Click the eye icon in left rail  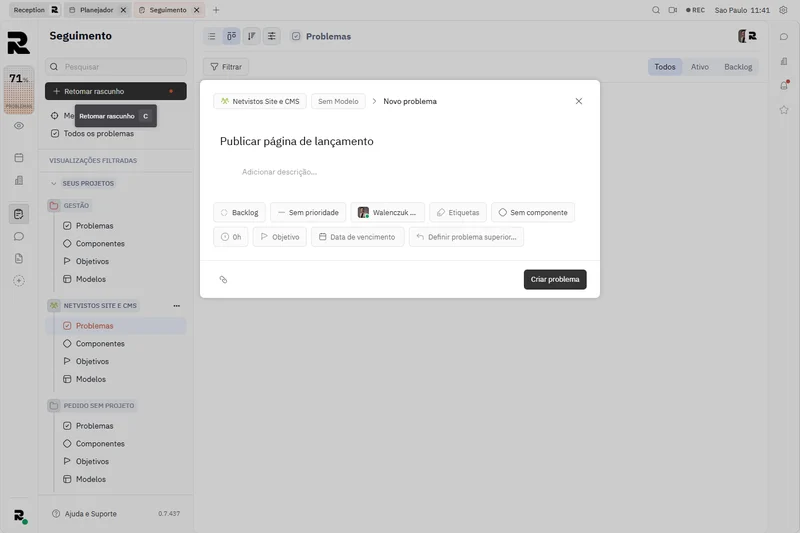coord(19,125)
